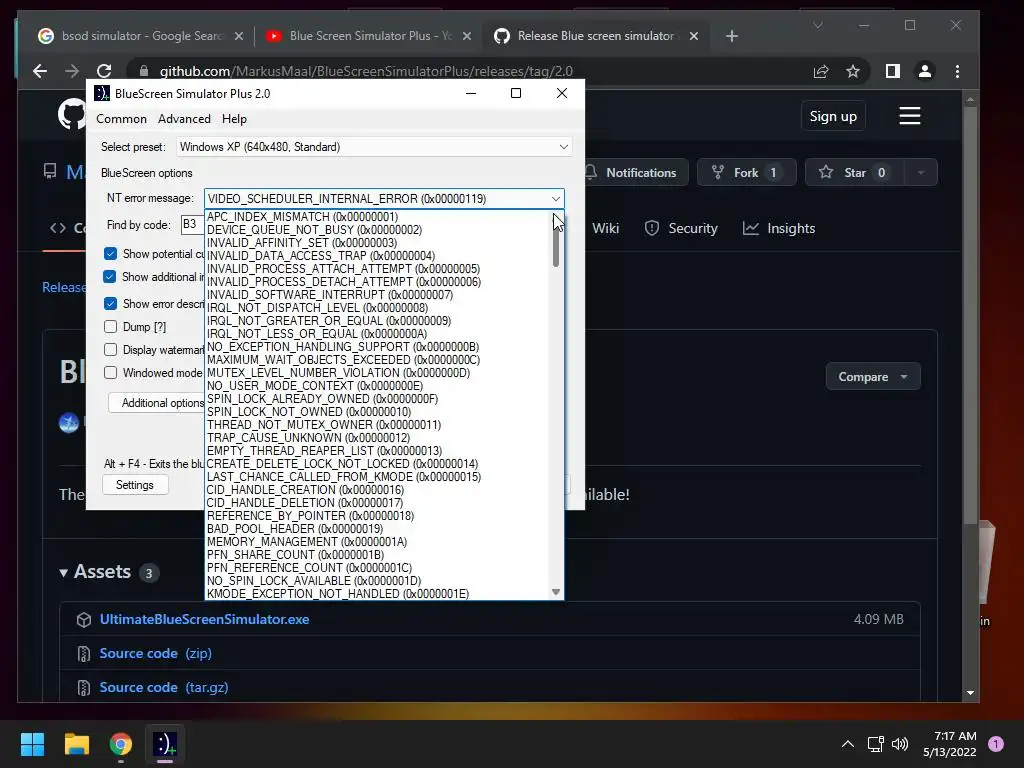Click the down arrow of error list scrollbar
The image size is (1024, 768).
click(x=556, y=592)
